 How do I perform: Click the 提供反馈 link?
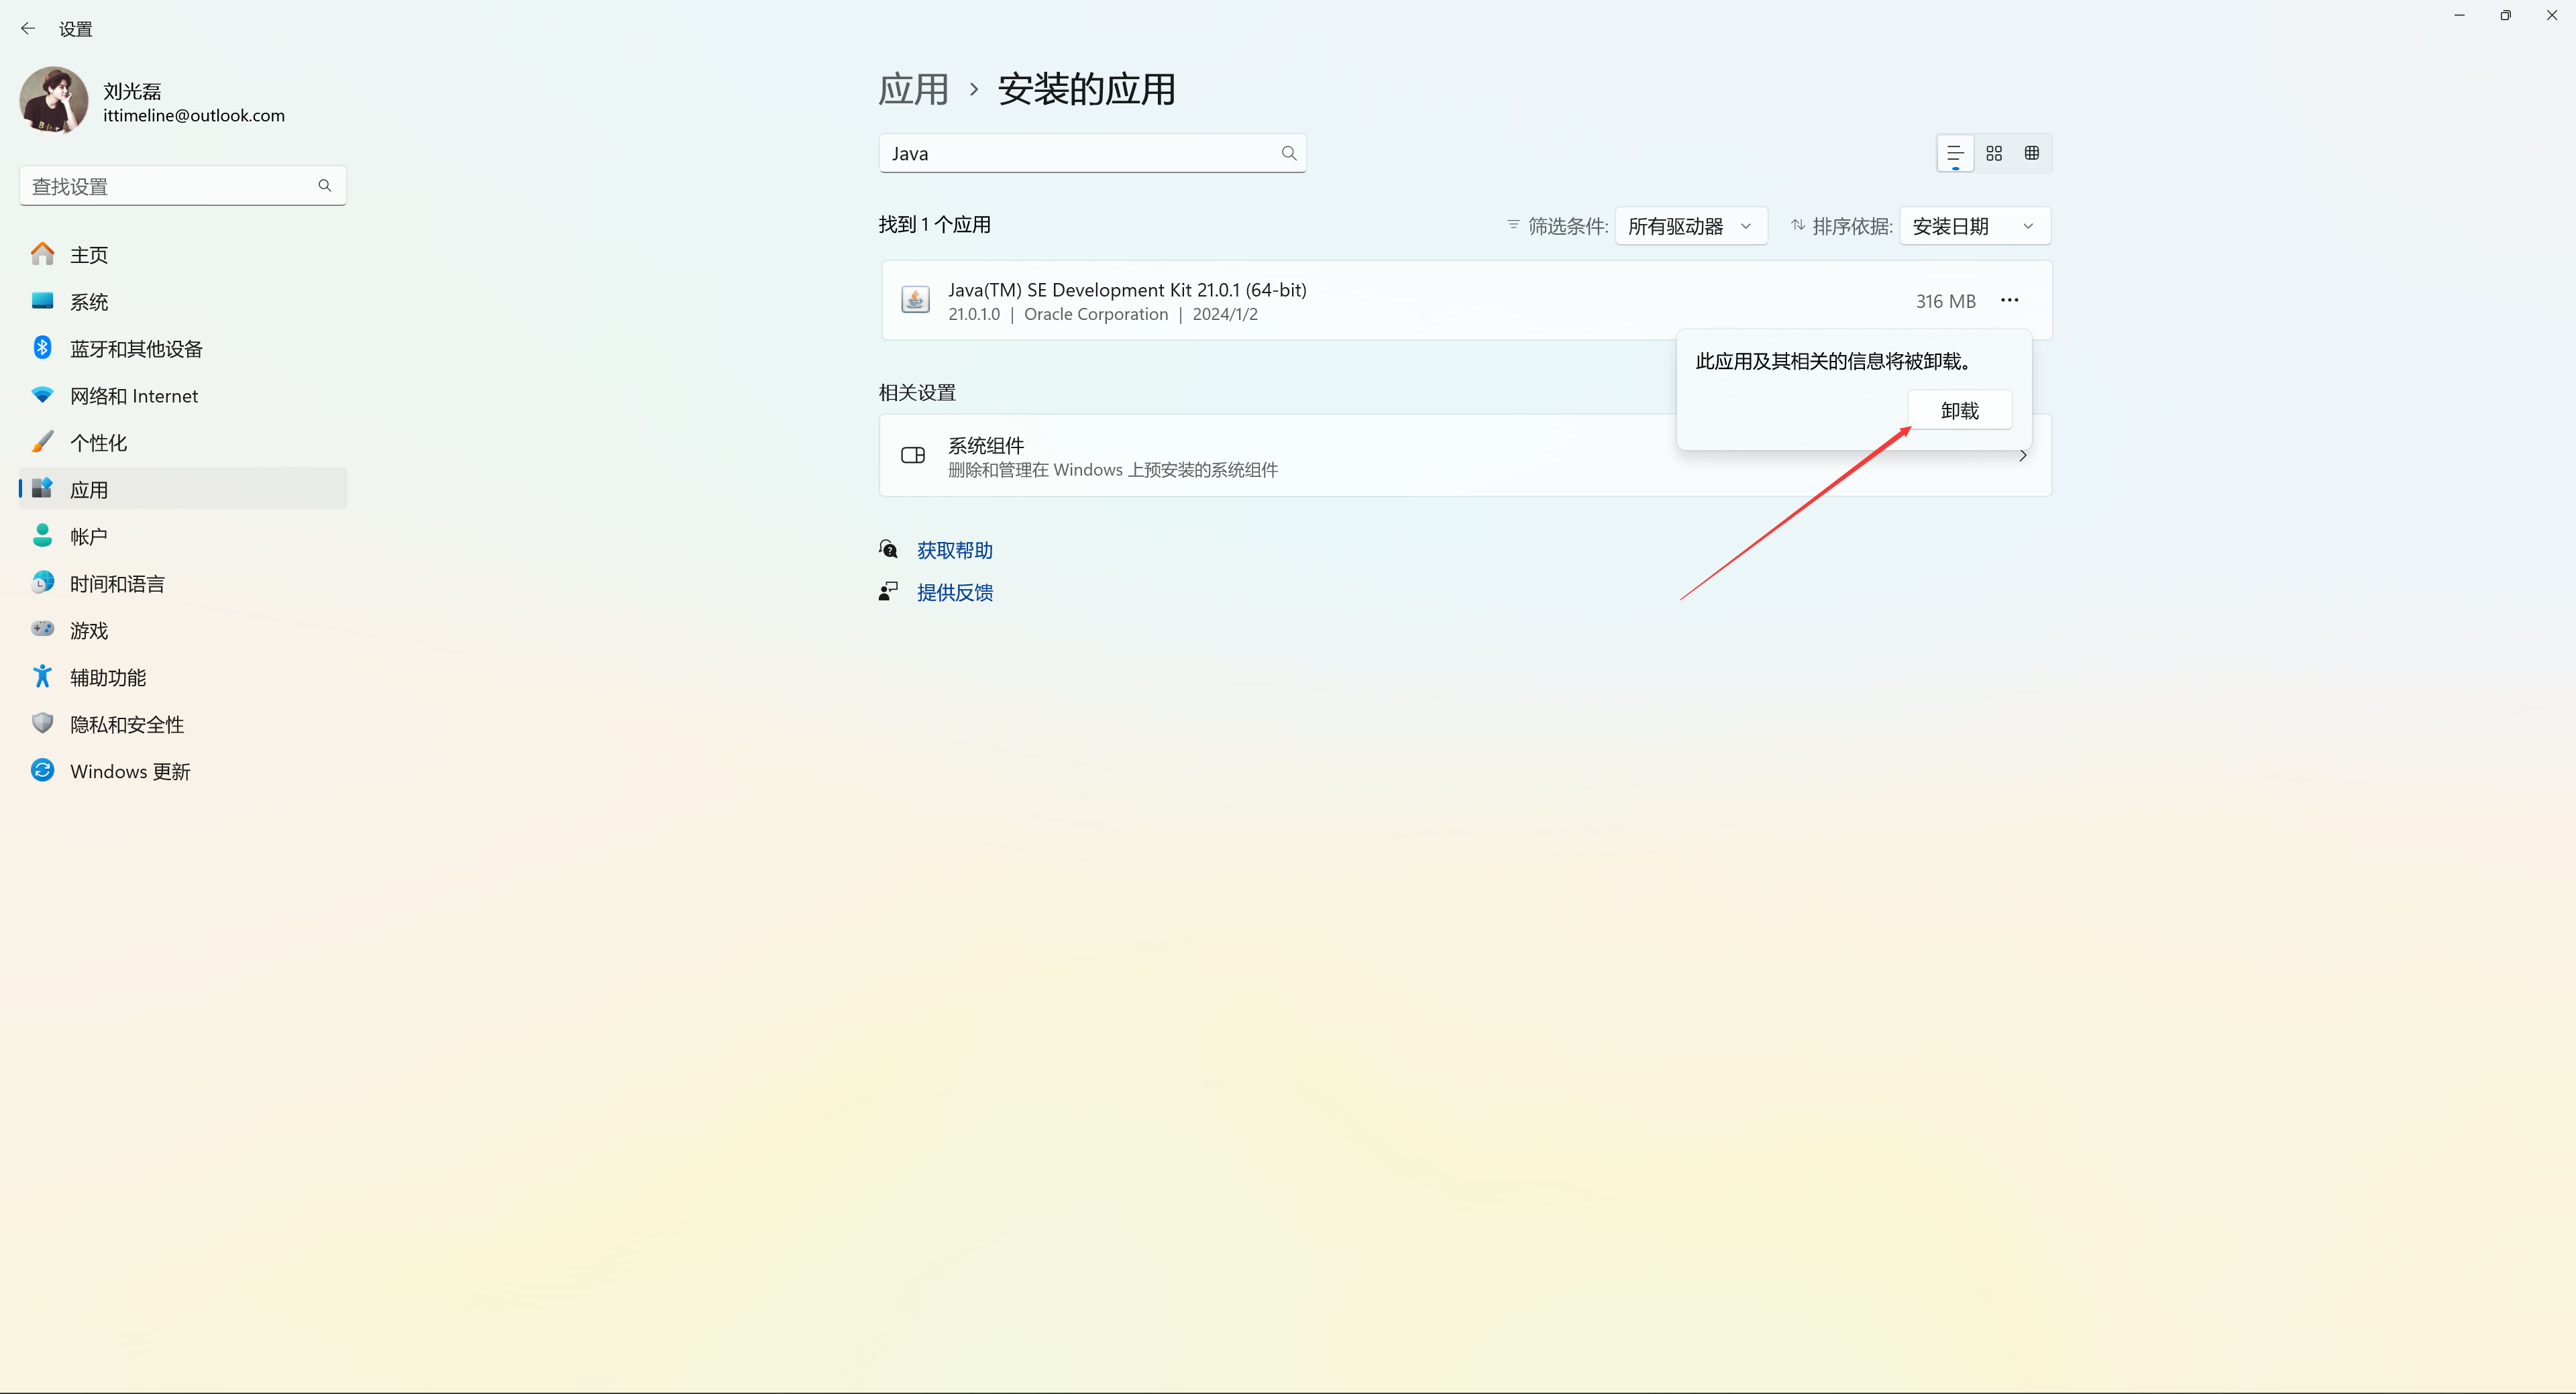pyautogui.click(x=955, y=592)
